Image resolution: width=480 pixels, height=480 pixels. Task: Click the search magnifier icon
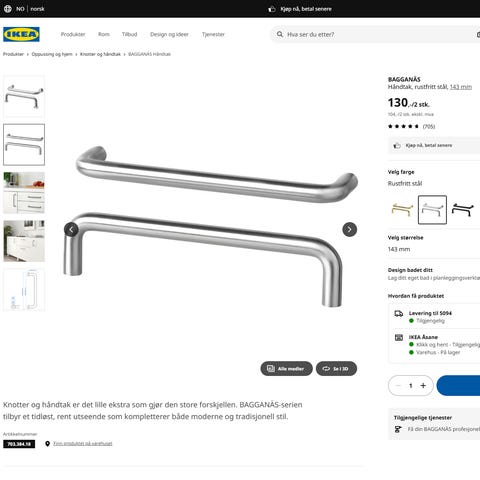280,34
